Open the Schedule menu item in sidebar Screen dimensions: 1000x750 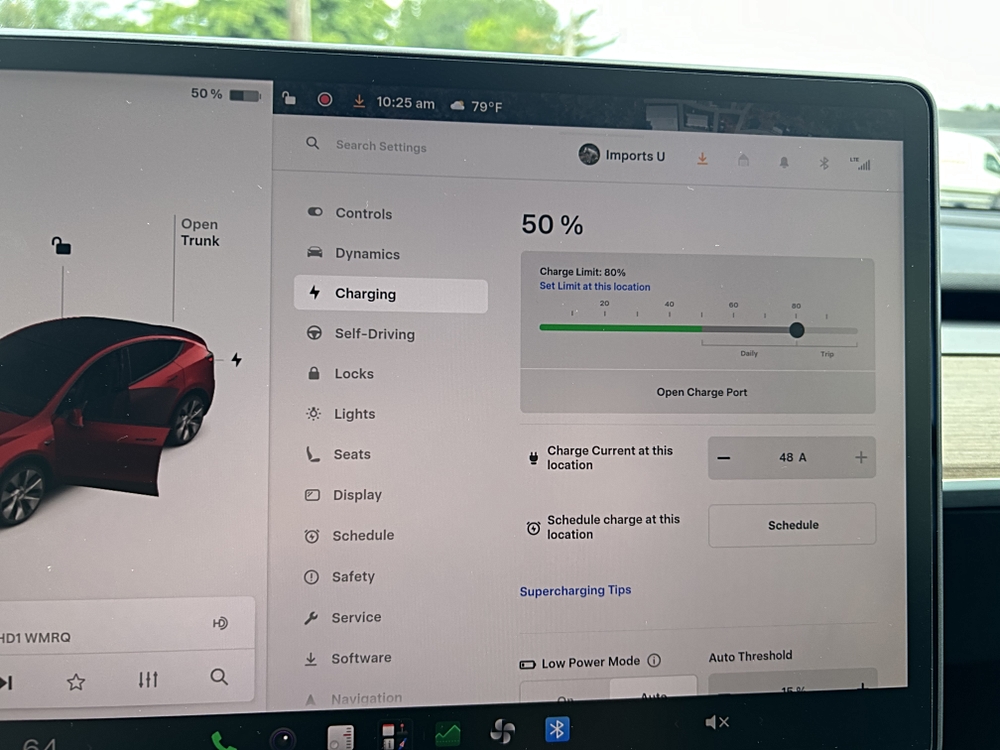pyautogui.click(x=349, y=536)
